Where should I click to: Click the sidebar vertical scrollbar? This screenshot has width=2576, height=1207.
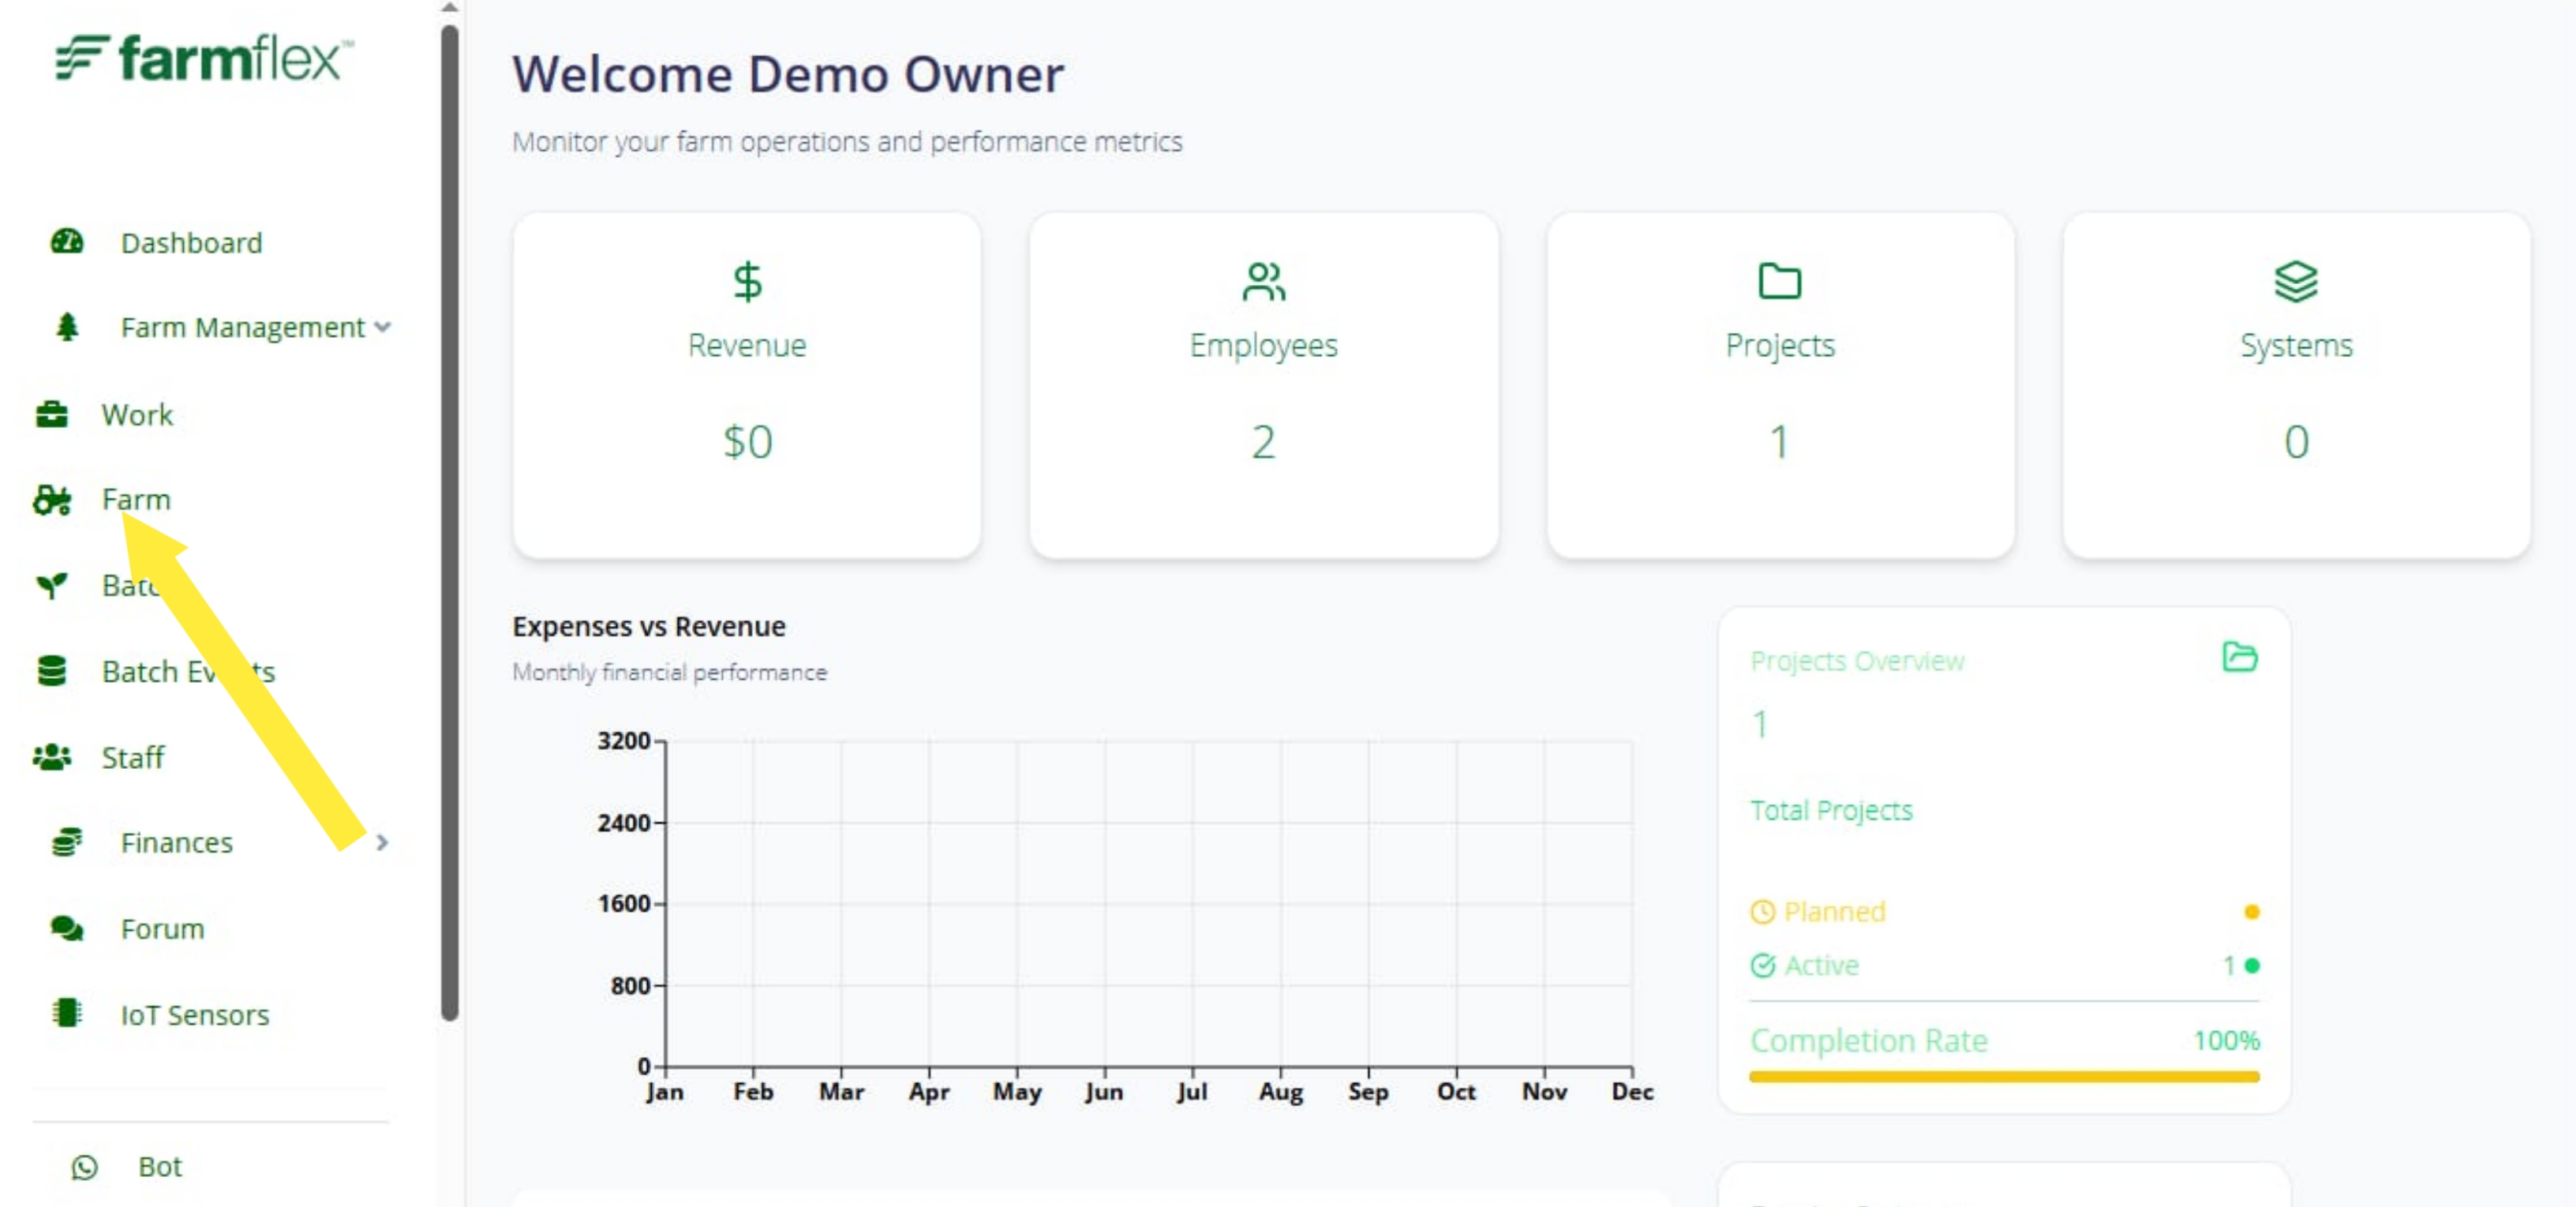coord(450,520)
